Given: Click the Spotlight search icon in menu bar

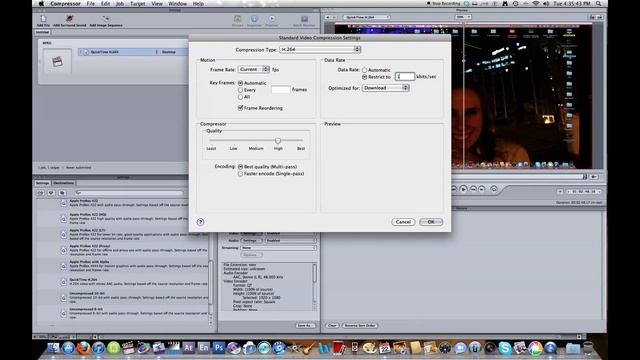Looking at the screenshot, I should click(598, 4).
